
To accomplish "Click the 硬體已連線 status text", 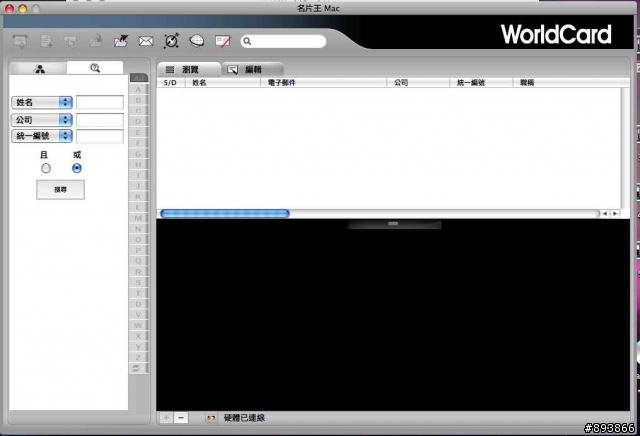I will click(x=244, y=418).
